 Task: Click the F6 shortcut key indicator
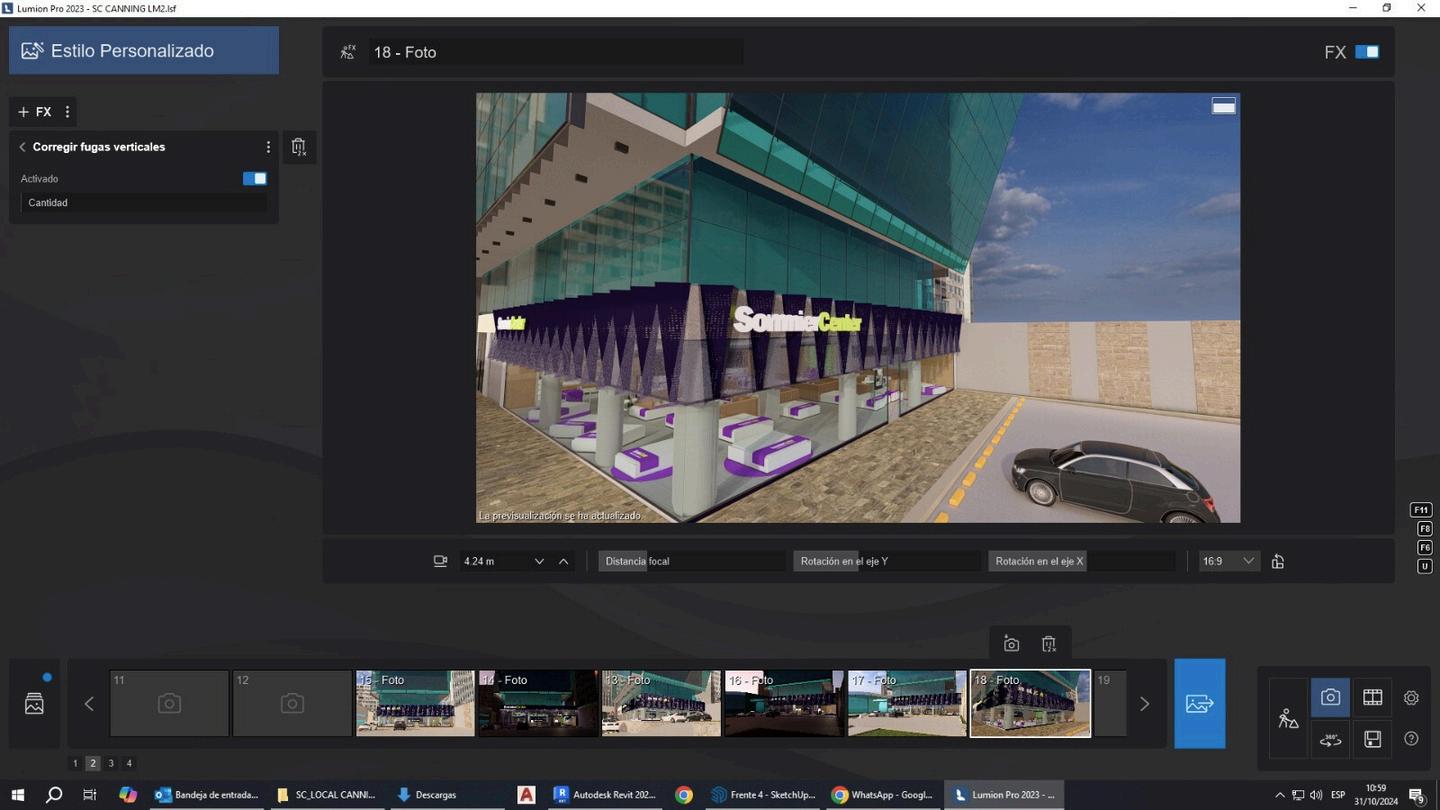pos(1425,547)
